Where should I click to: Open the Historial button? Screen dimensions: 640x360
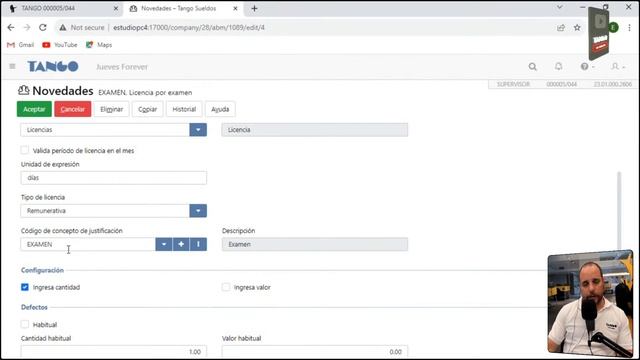184,109
